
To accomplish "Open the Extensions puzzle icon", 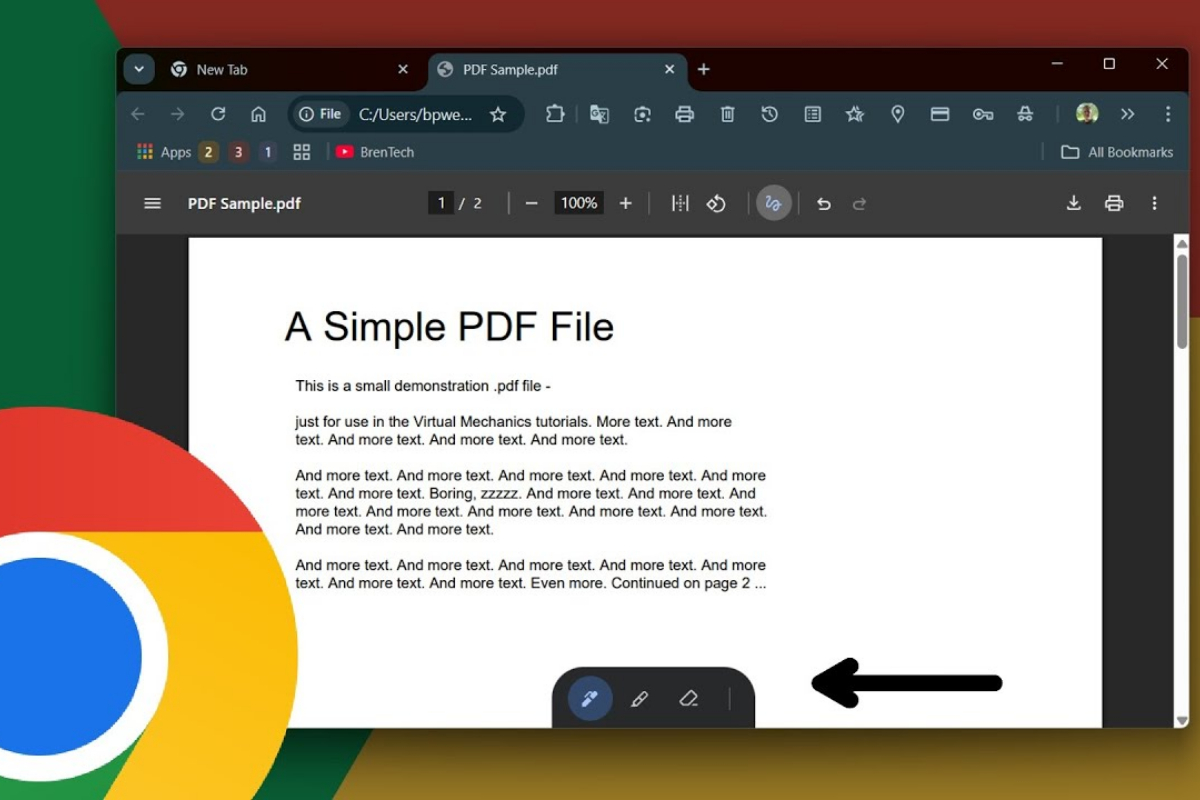I will click(555, 114).
